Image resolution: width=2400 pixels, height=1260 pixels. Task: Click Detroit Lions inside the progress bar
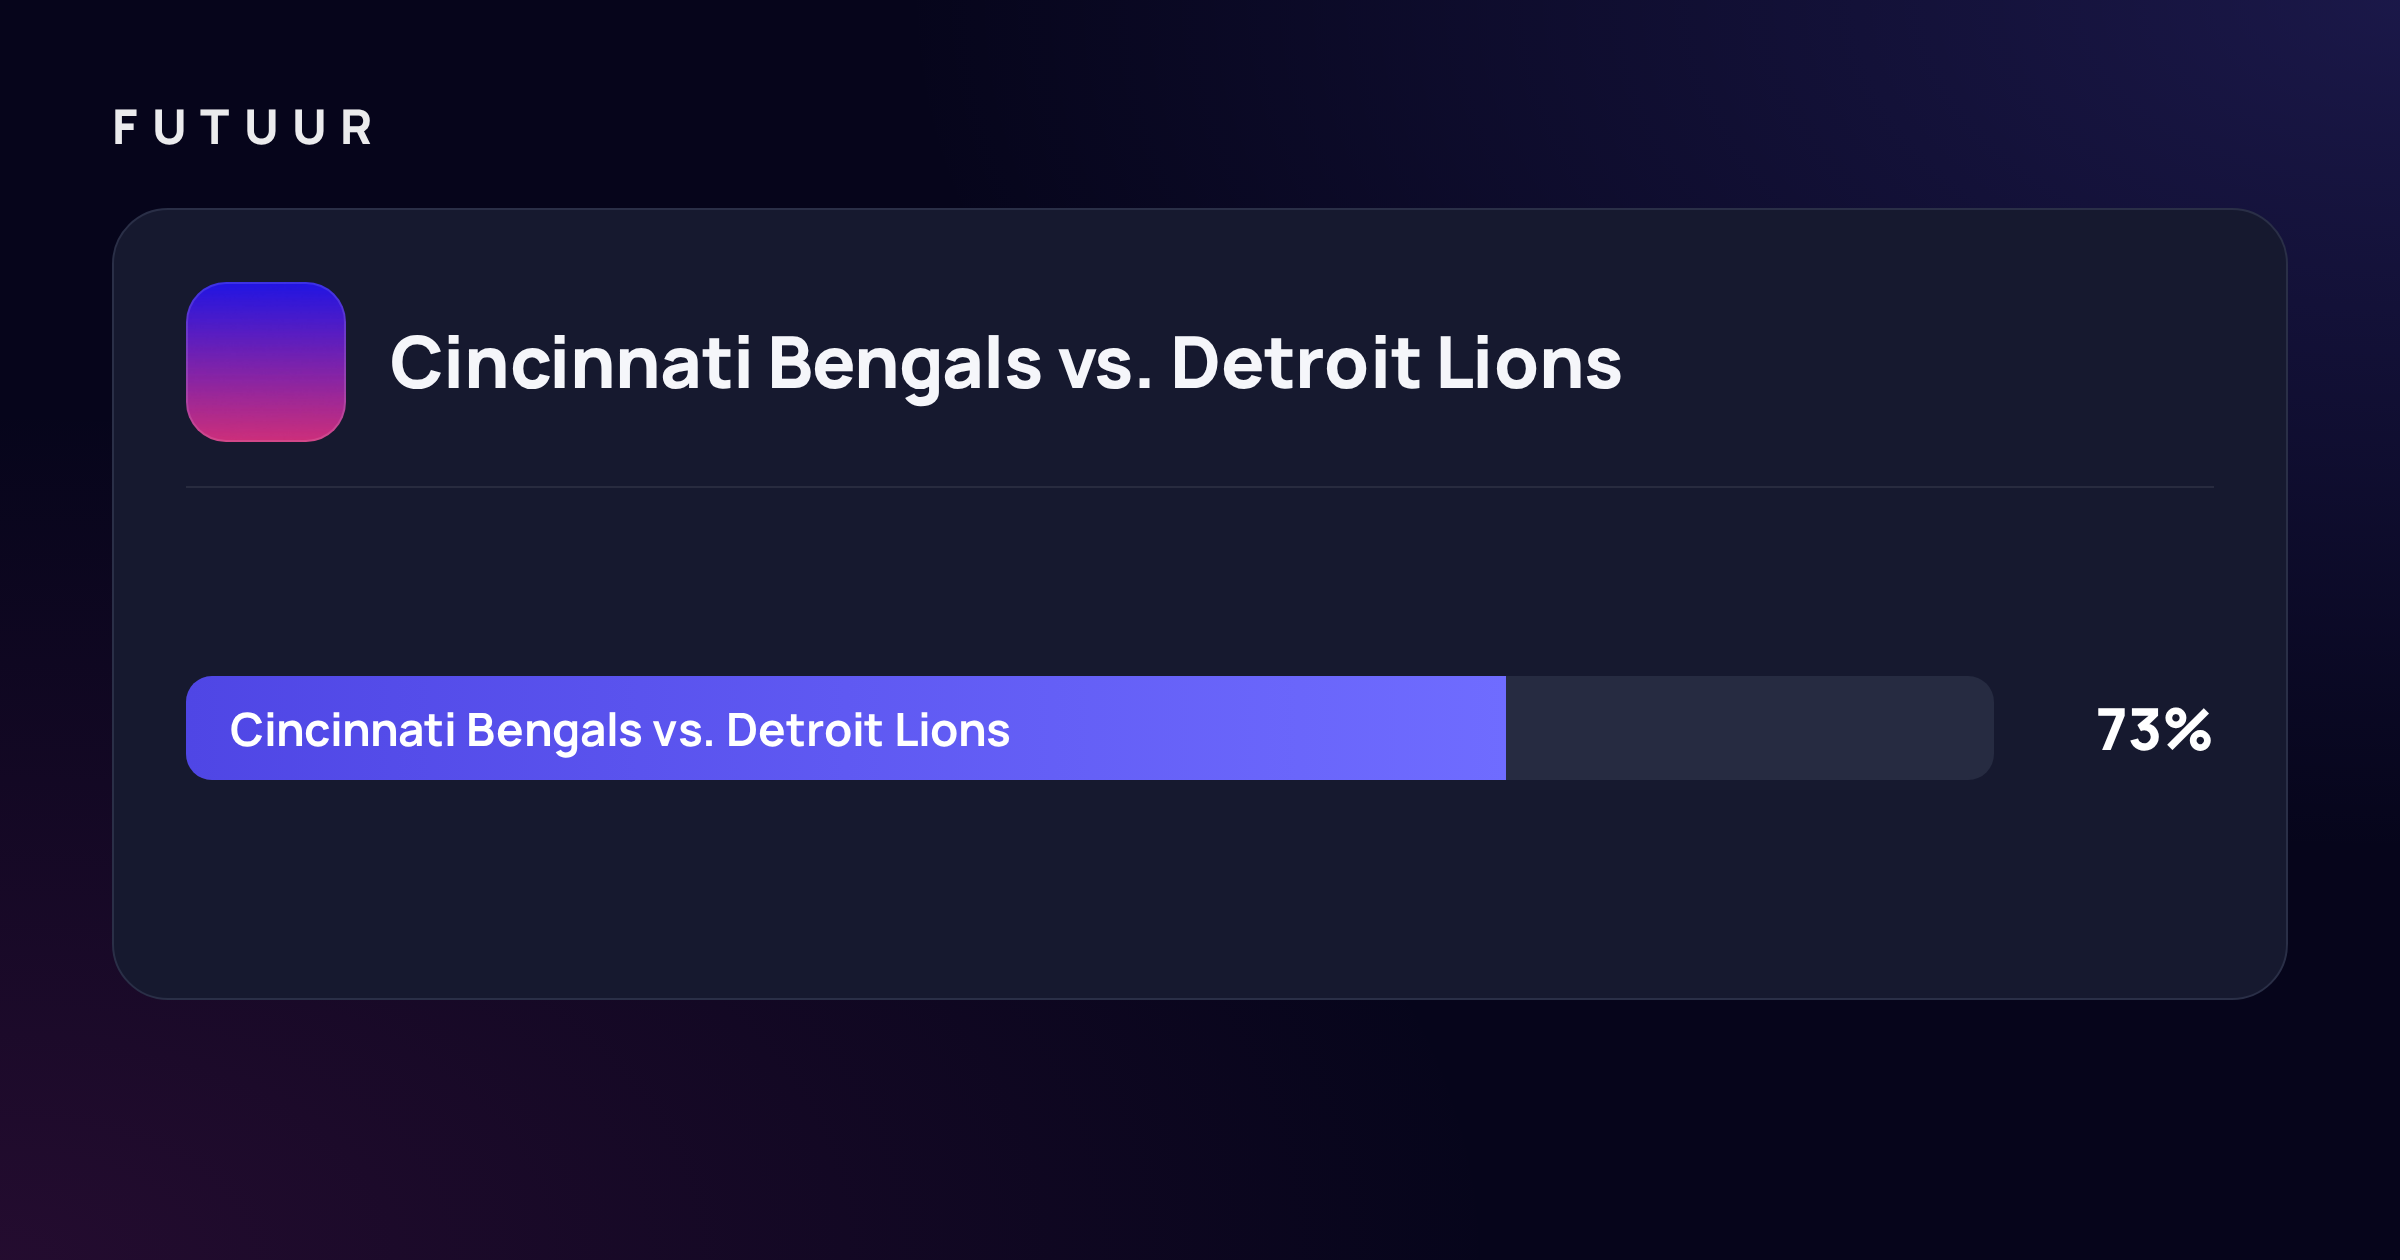tap(868, 730)
